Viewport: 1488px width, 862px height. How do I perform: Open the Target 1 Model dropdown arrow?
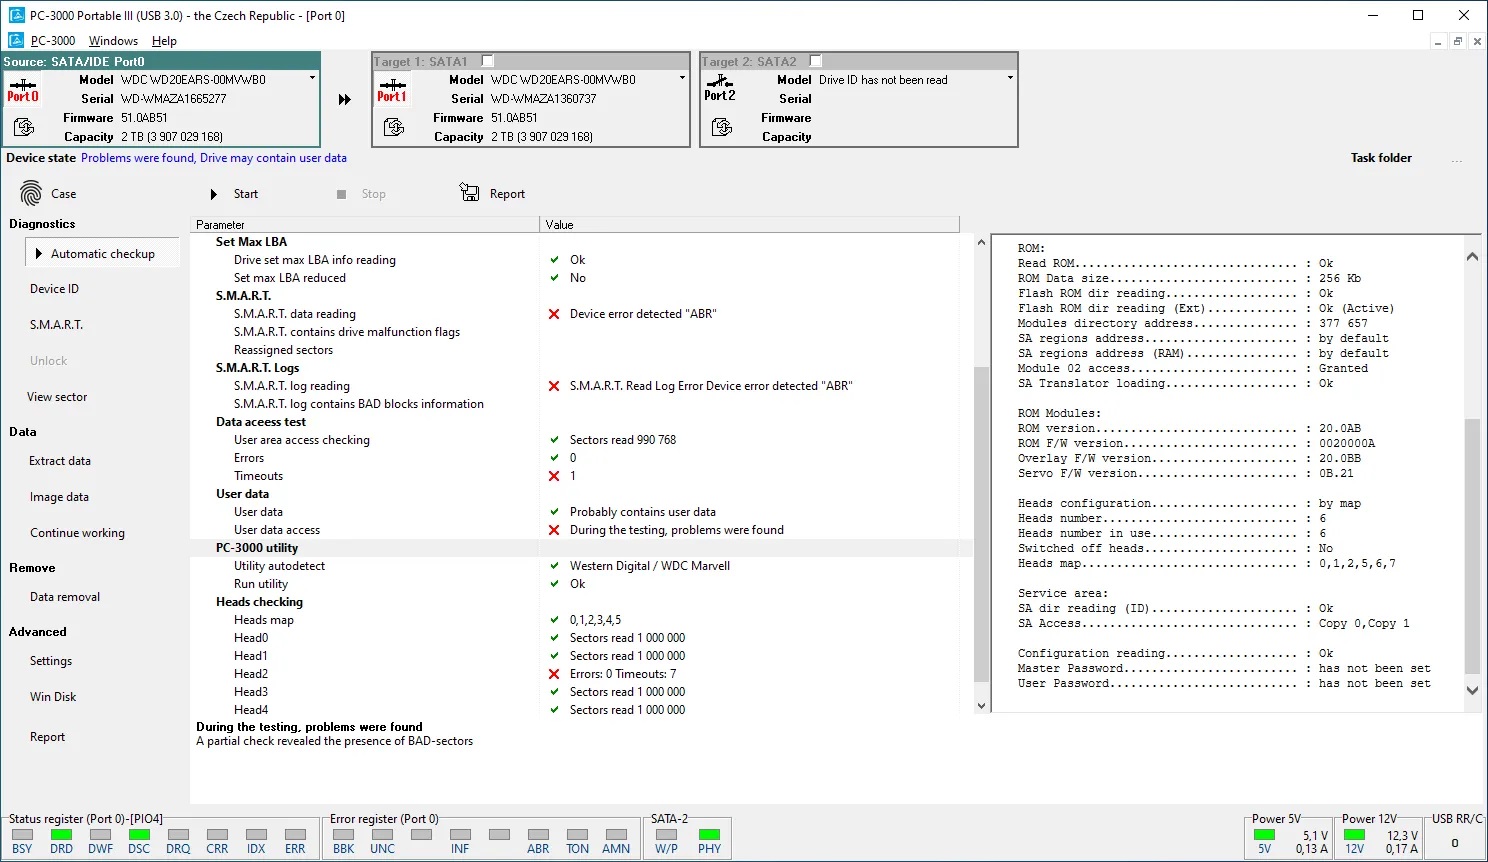coord(682,78)
